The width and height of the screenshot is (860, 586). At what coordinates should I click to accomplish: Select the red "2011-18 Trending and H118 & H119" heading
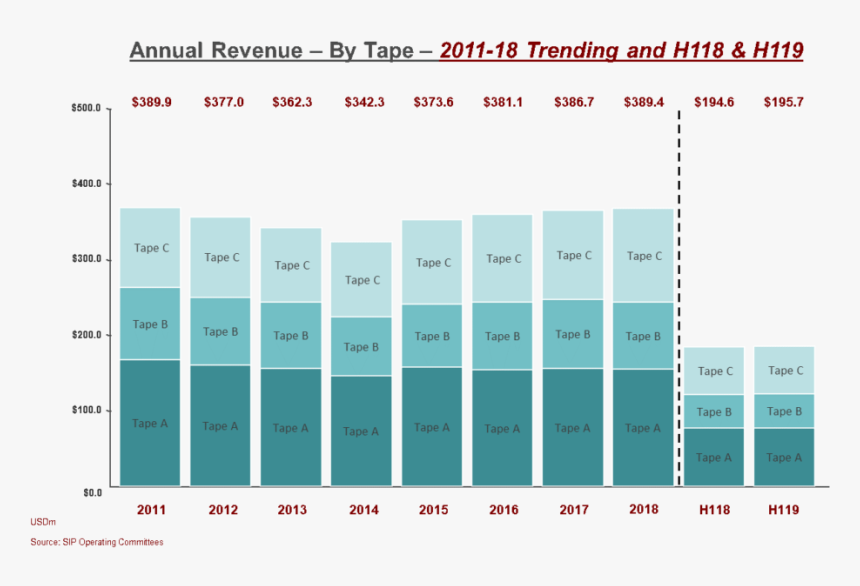coord(621,50)
